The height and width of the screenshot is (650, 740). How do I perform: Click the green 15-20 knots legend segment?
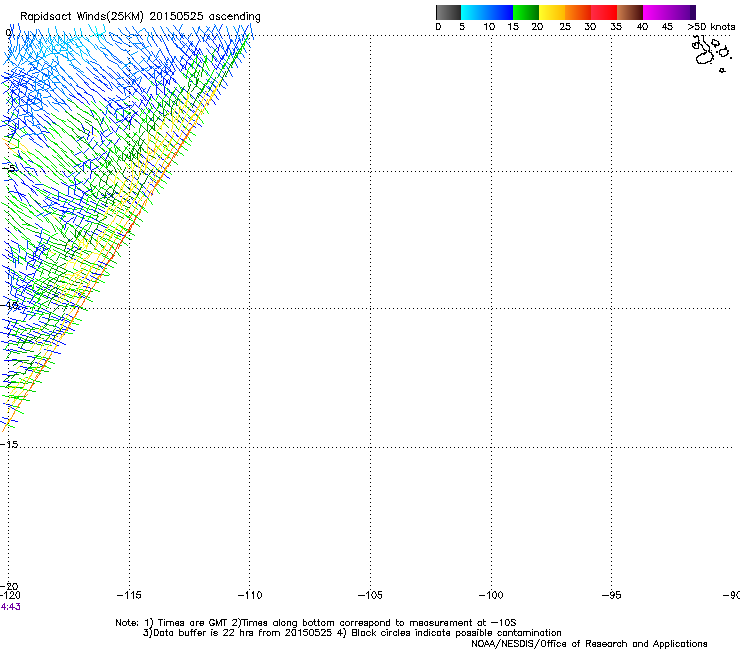coord(526,12)
